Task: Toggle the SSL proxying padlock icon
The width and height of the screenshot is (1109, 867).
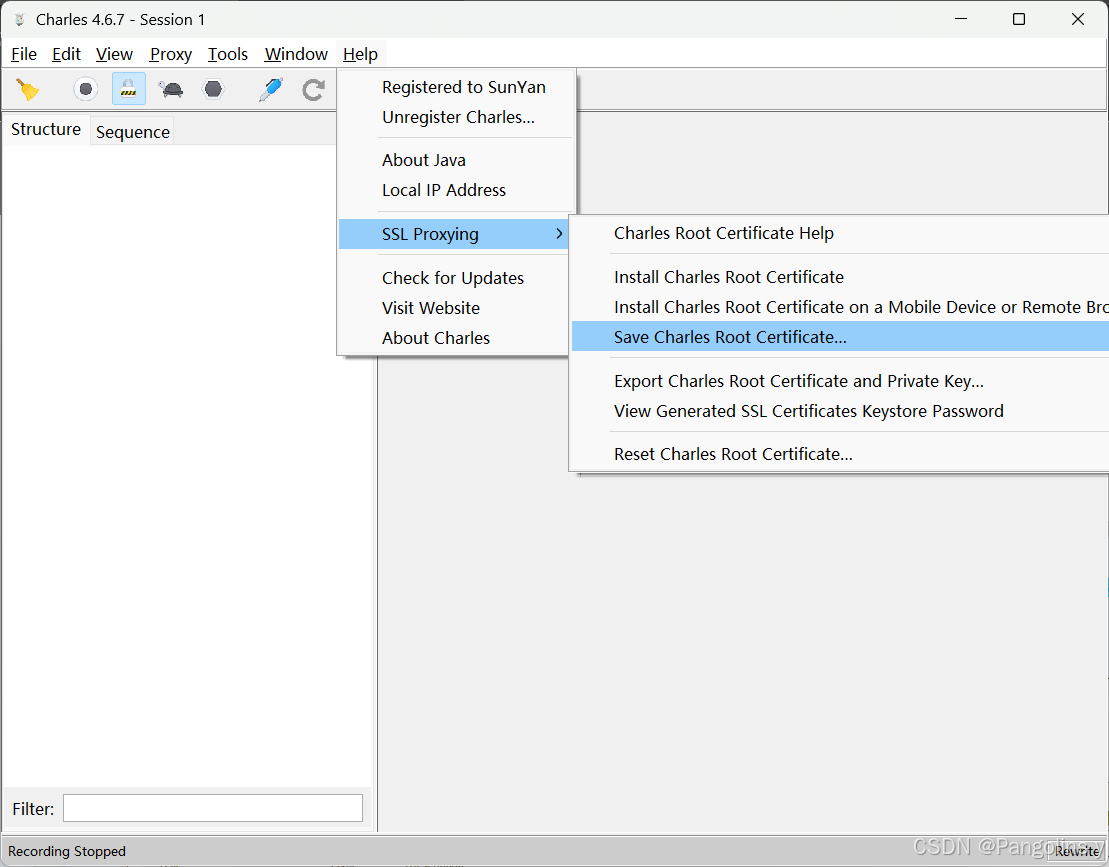Action: (129, 89)
